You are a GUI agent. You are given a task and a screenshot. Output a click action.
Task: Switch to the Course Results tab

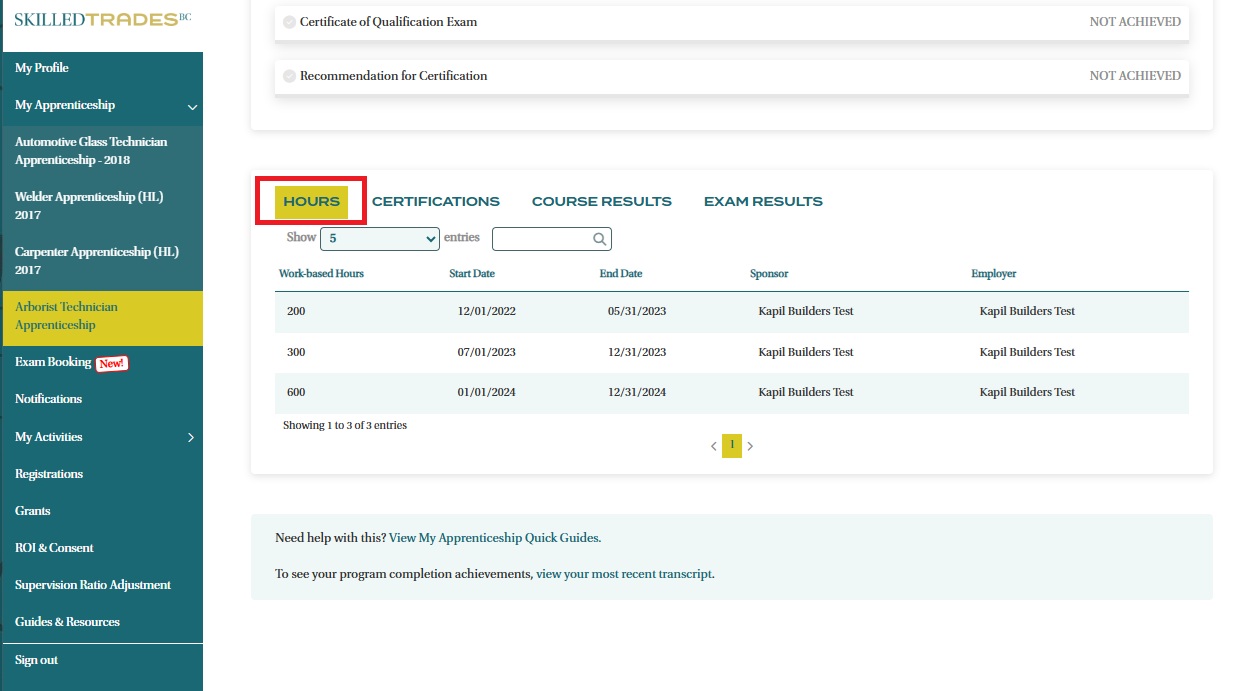pos(601,202)
